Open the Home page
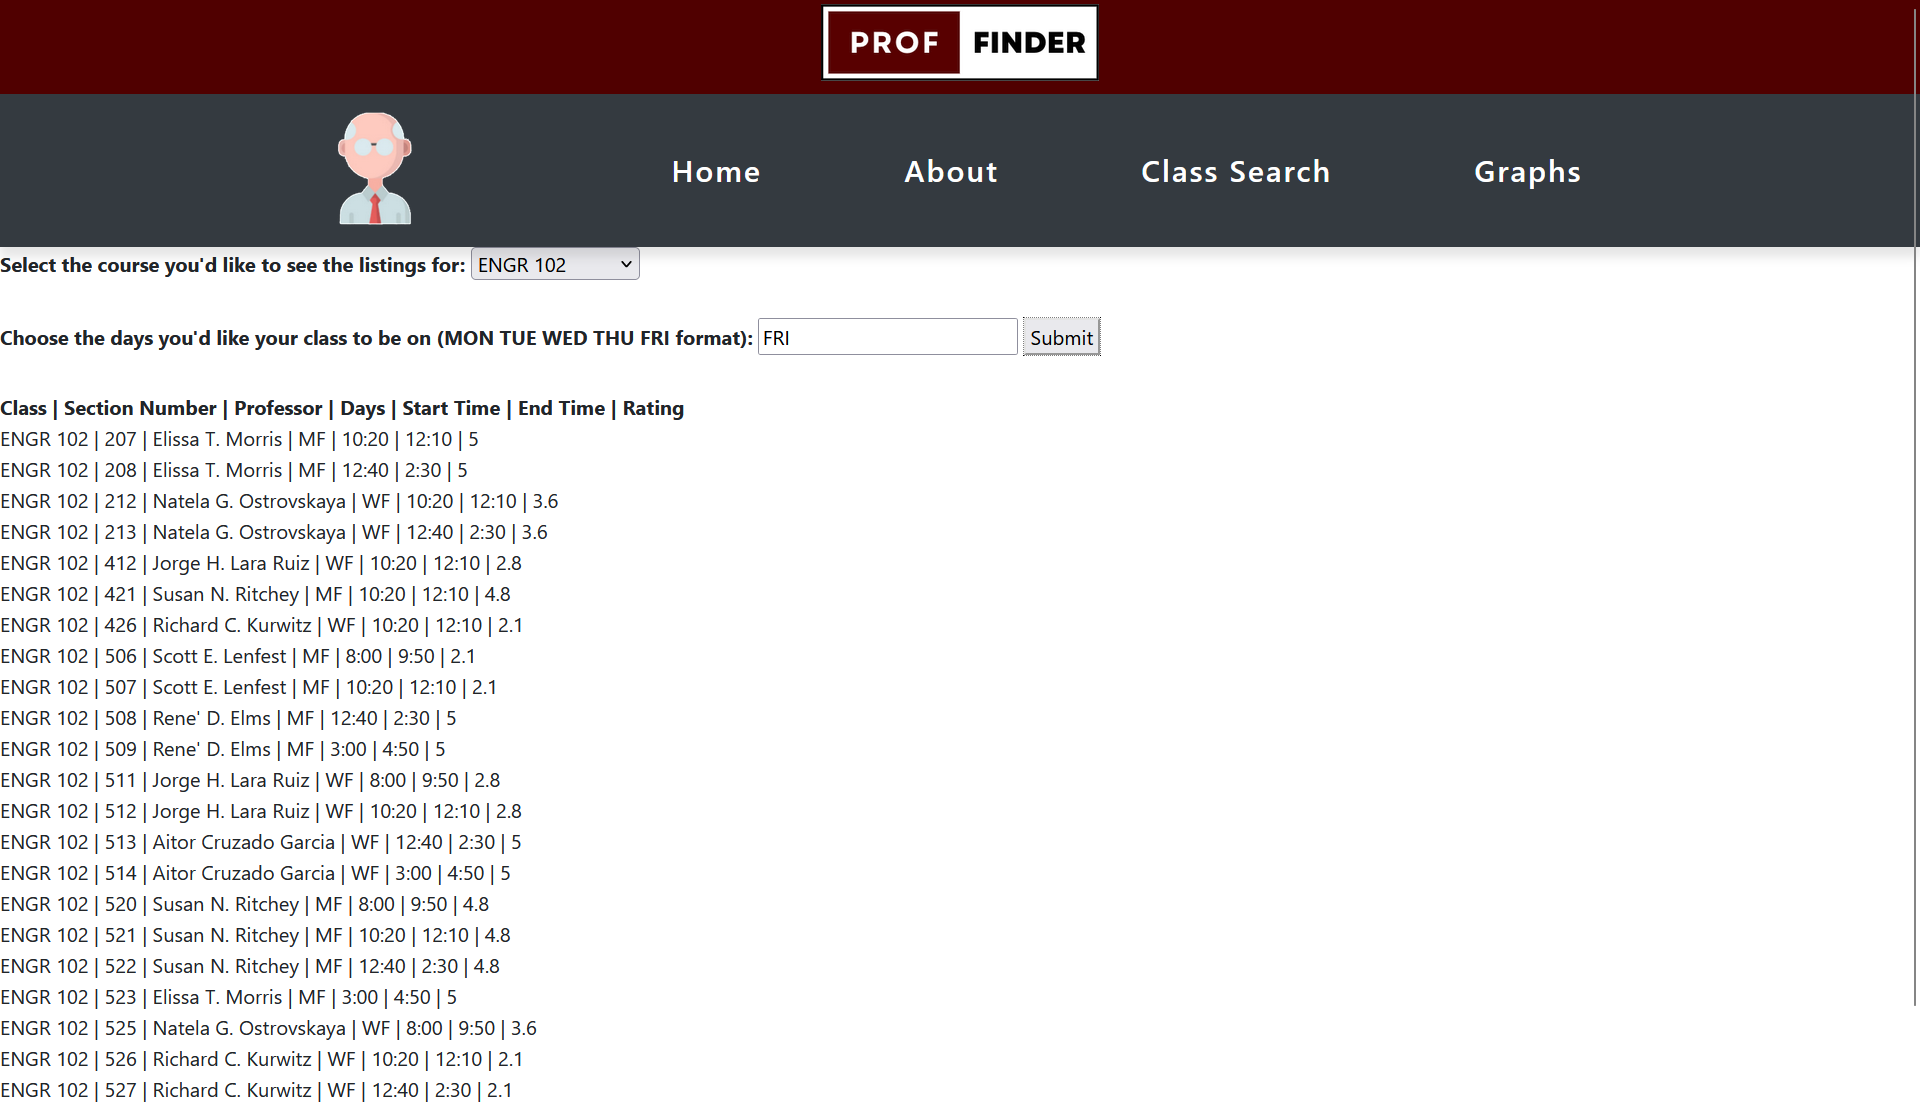The image size is (1920, 1105). [x=716, y=172]
